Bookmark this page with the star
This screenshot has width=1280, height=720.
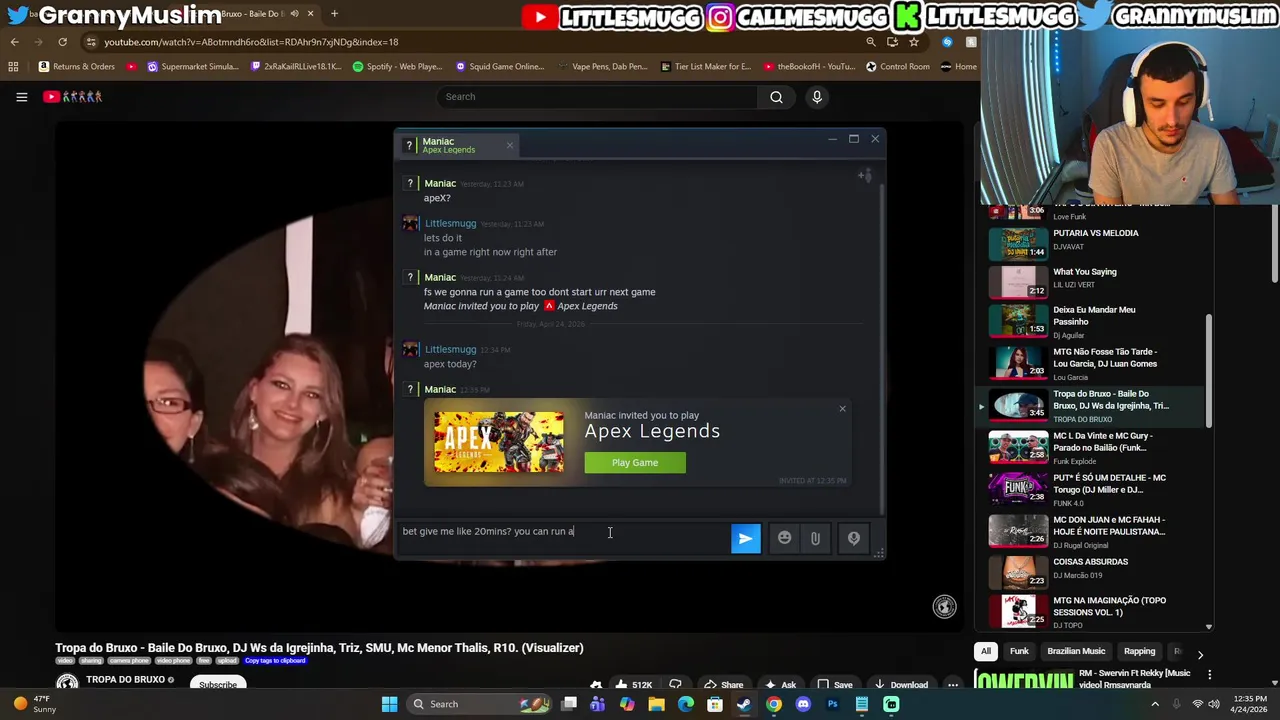[x=914, y=42]
